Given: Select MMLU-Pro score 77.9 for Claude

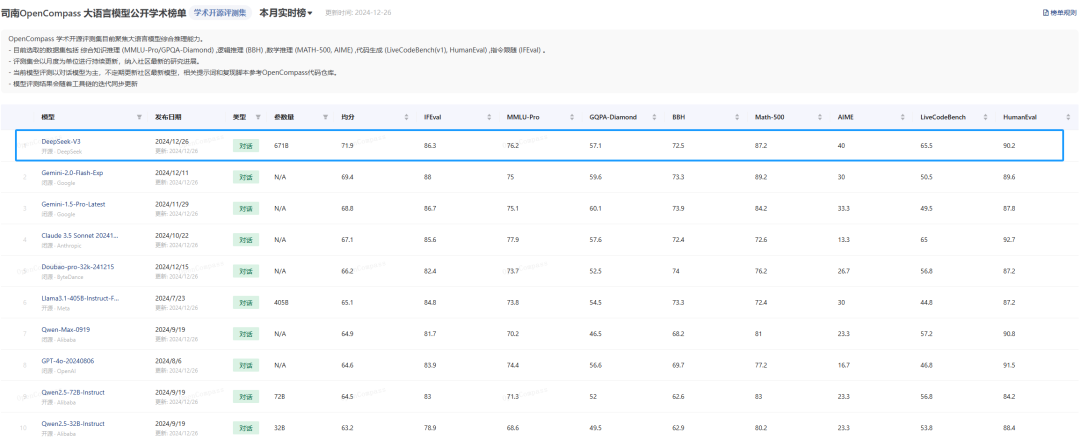Looking at the screenshot, I should pyautogui.click(x=513, y=240).
